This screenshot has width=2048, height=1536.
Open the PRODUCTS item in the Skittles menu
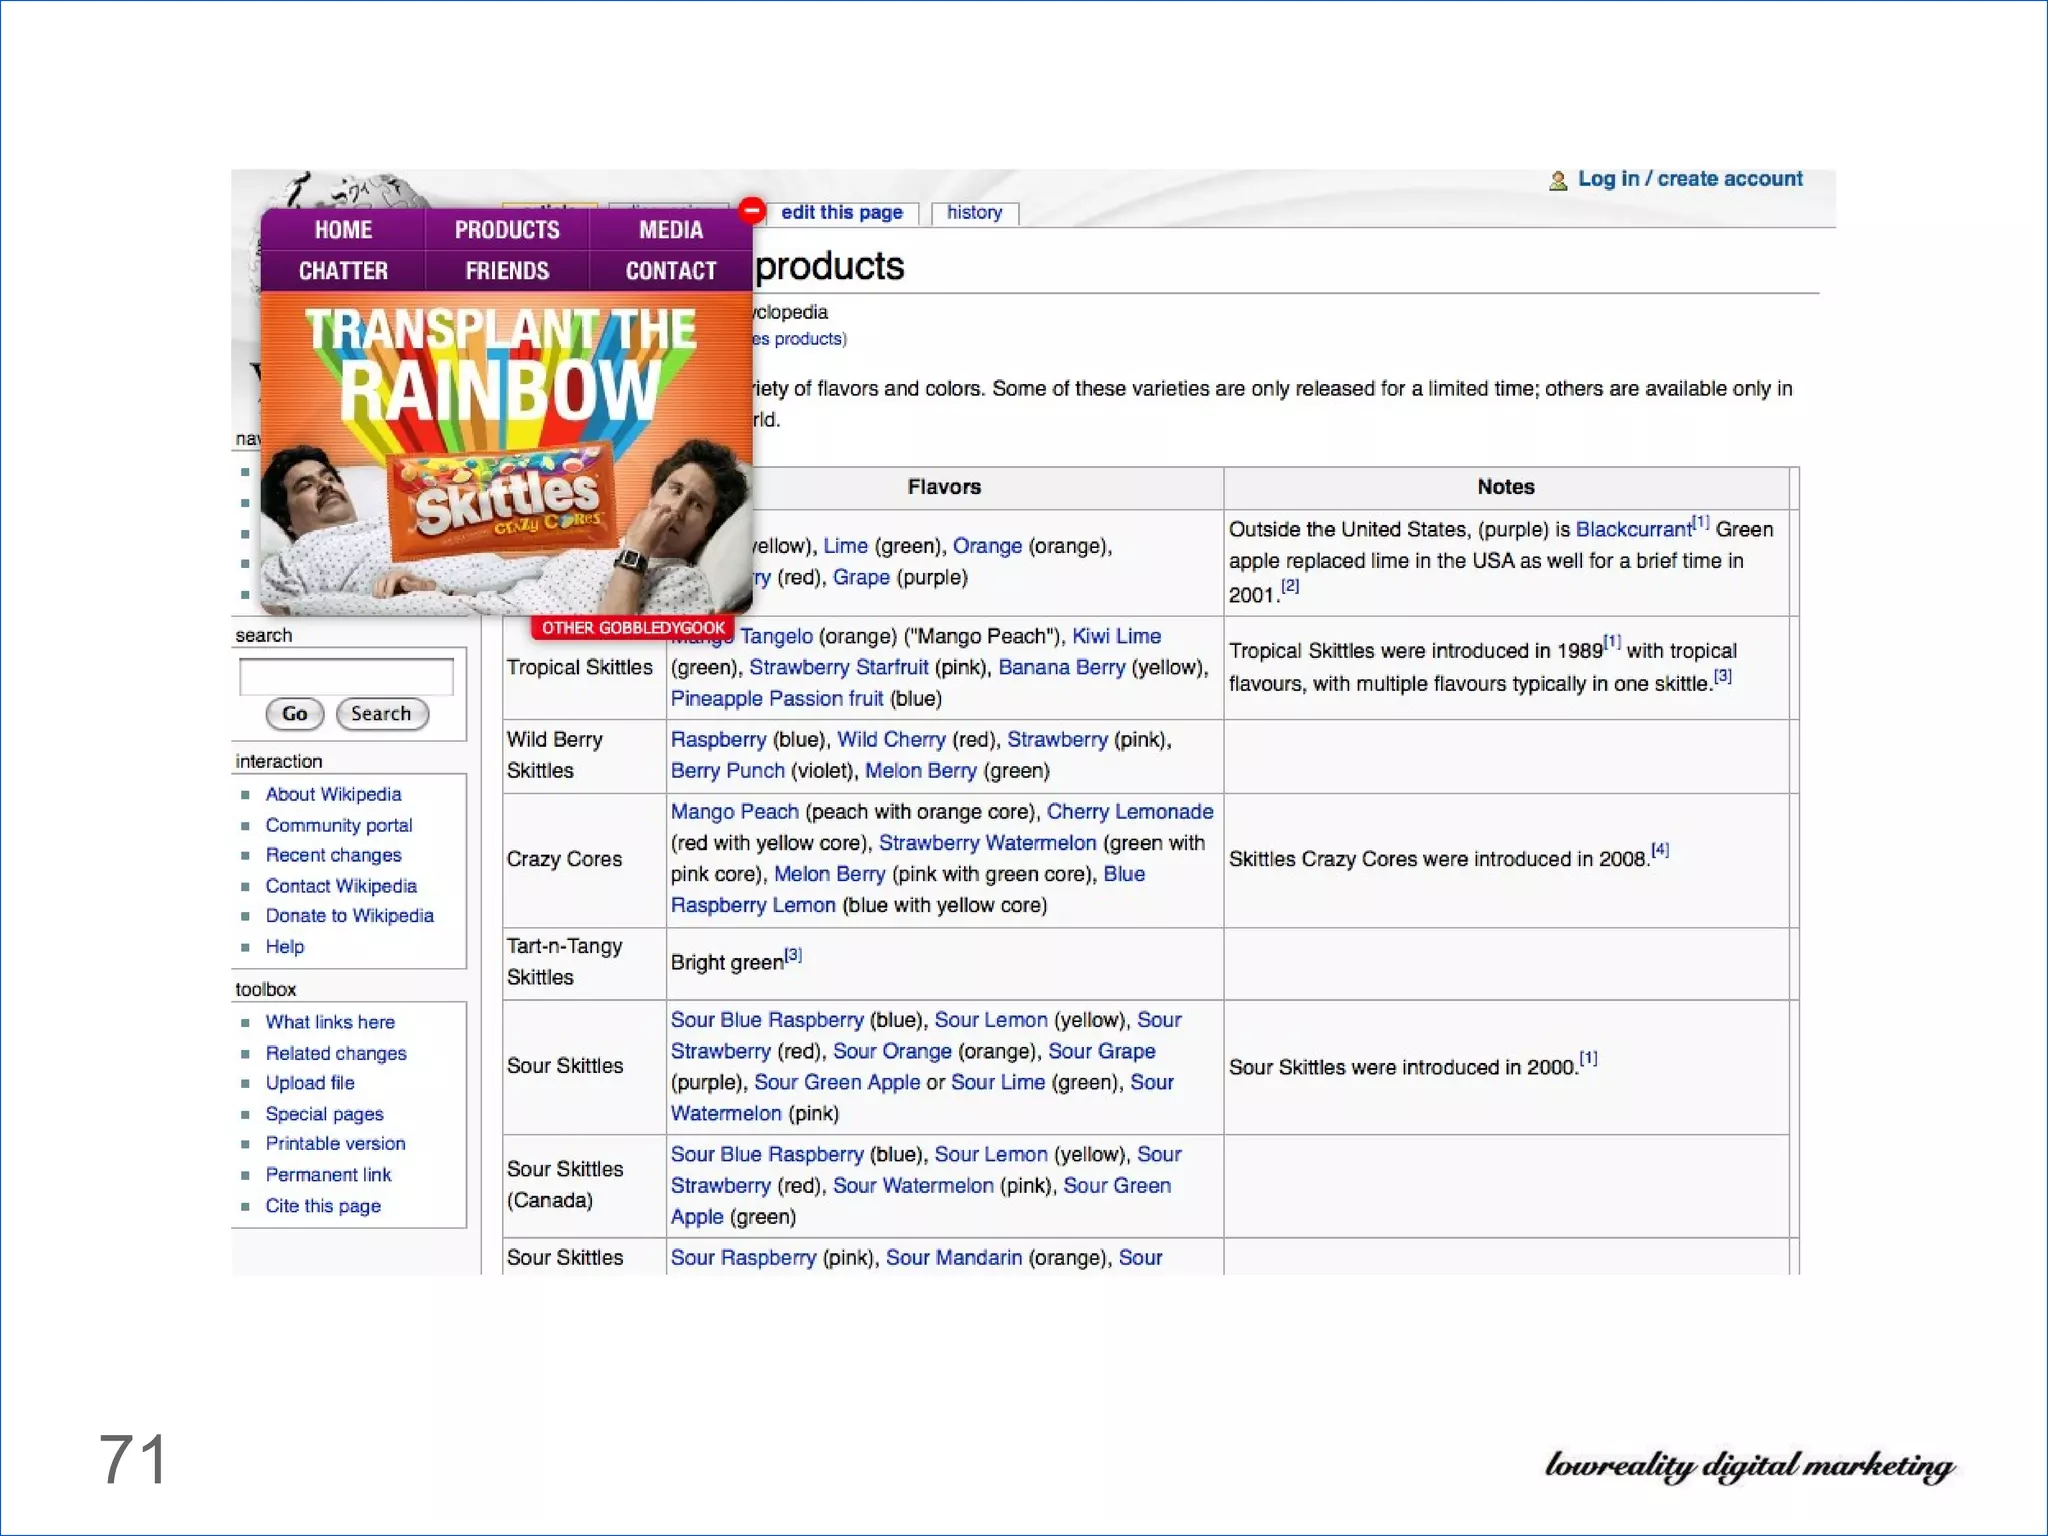pos(507,230)
